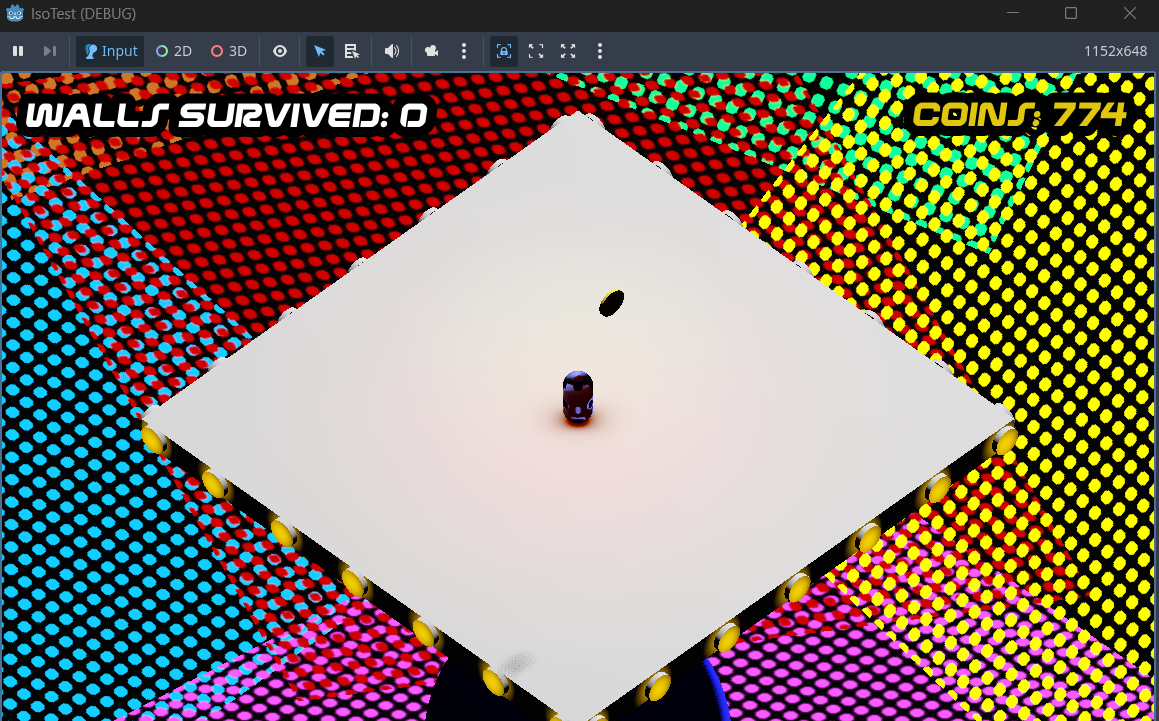Activate the arrow select tool
Image resolution: width=1159 pixels, height=721 pixels.
pos(319,51)
